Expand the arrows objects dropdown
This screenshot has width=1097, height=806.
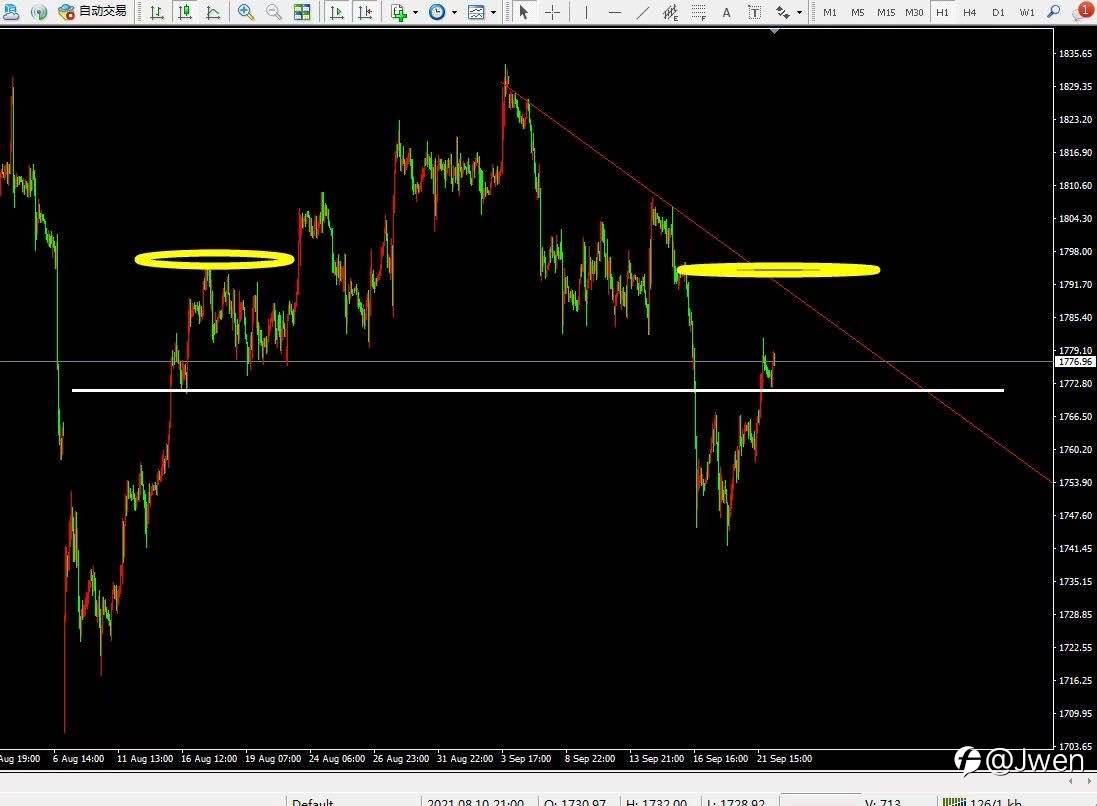[x=800, y=12]
